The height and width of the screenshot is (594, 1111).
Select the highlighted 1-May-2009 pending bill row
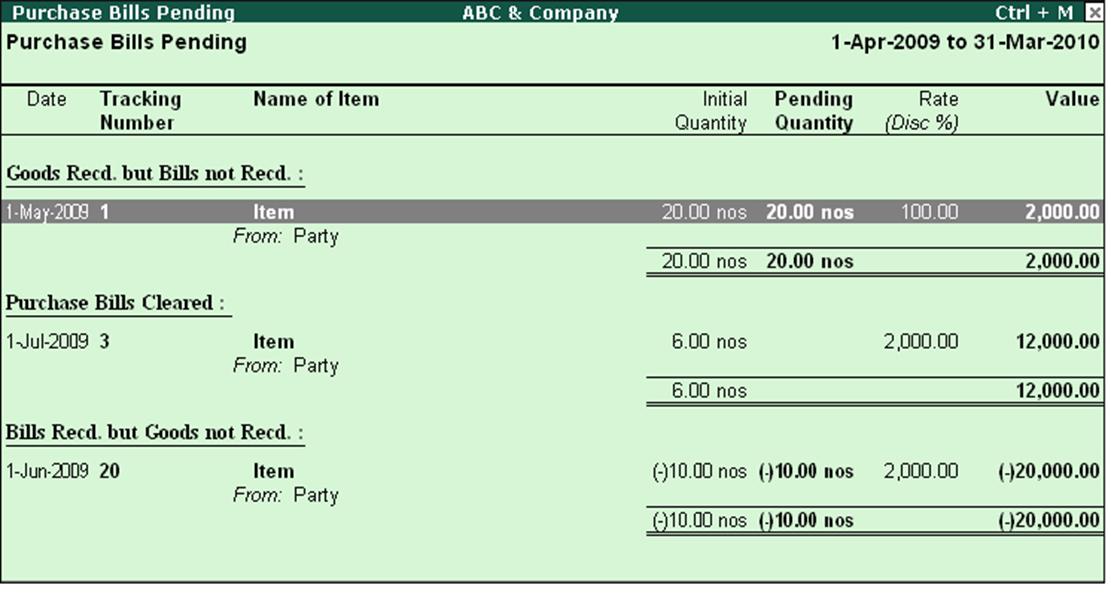tap(400, 212)
